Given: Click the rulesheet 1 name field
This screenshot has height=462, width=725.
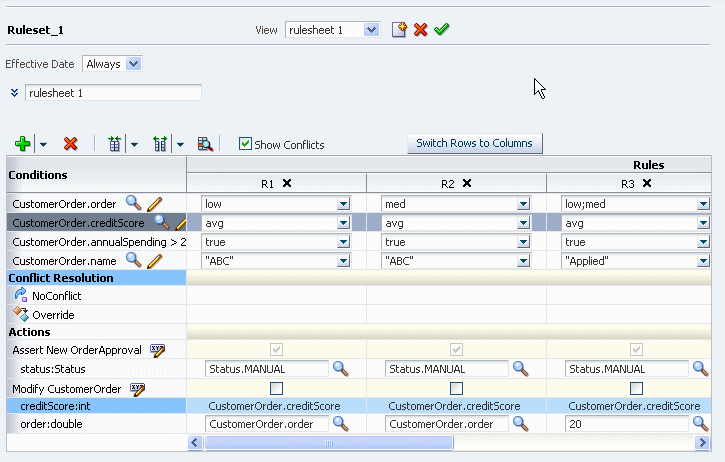Looking at the screenshot, I should [113, 93].
